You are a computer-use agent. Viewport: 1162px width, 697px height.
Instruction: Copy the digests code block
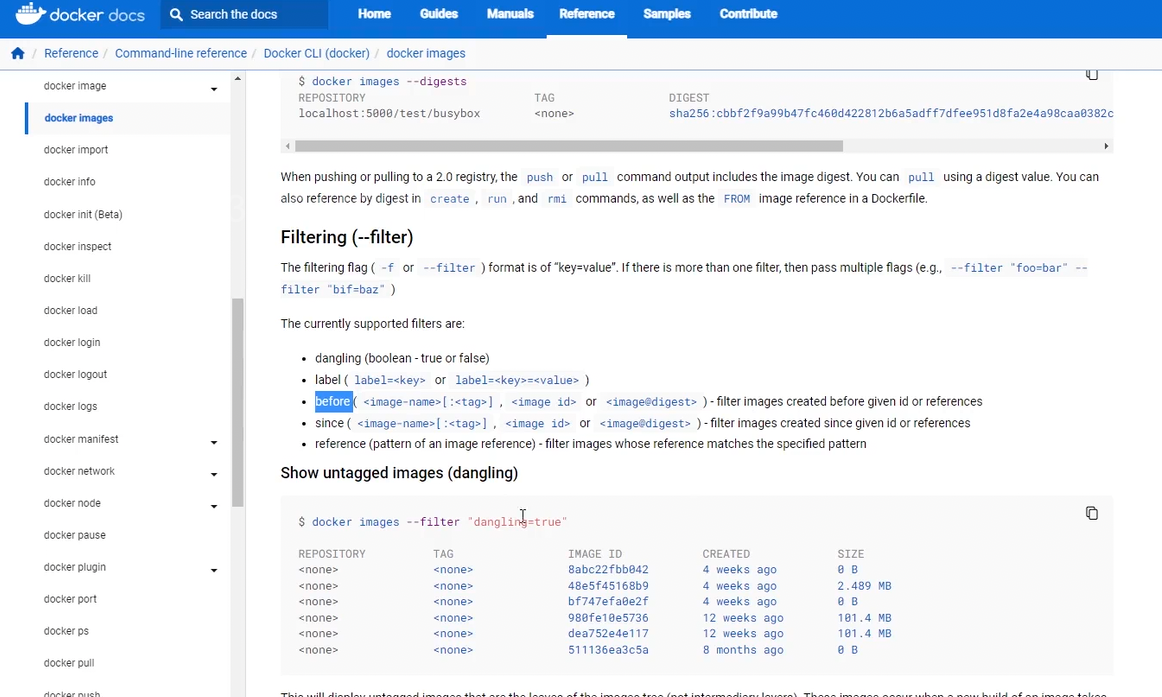click(1092, 74)
